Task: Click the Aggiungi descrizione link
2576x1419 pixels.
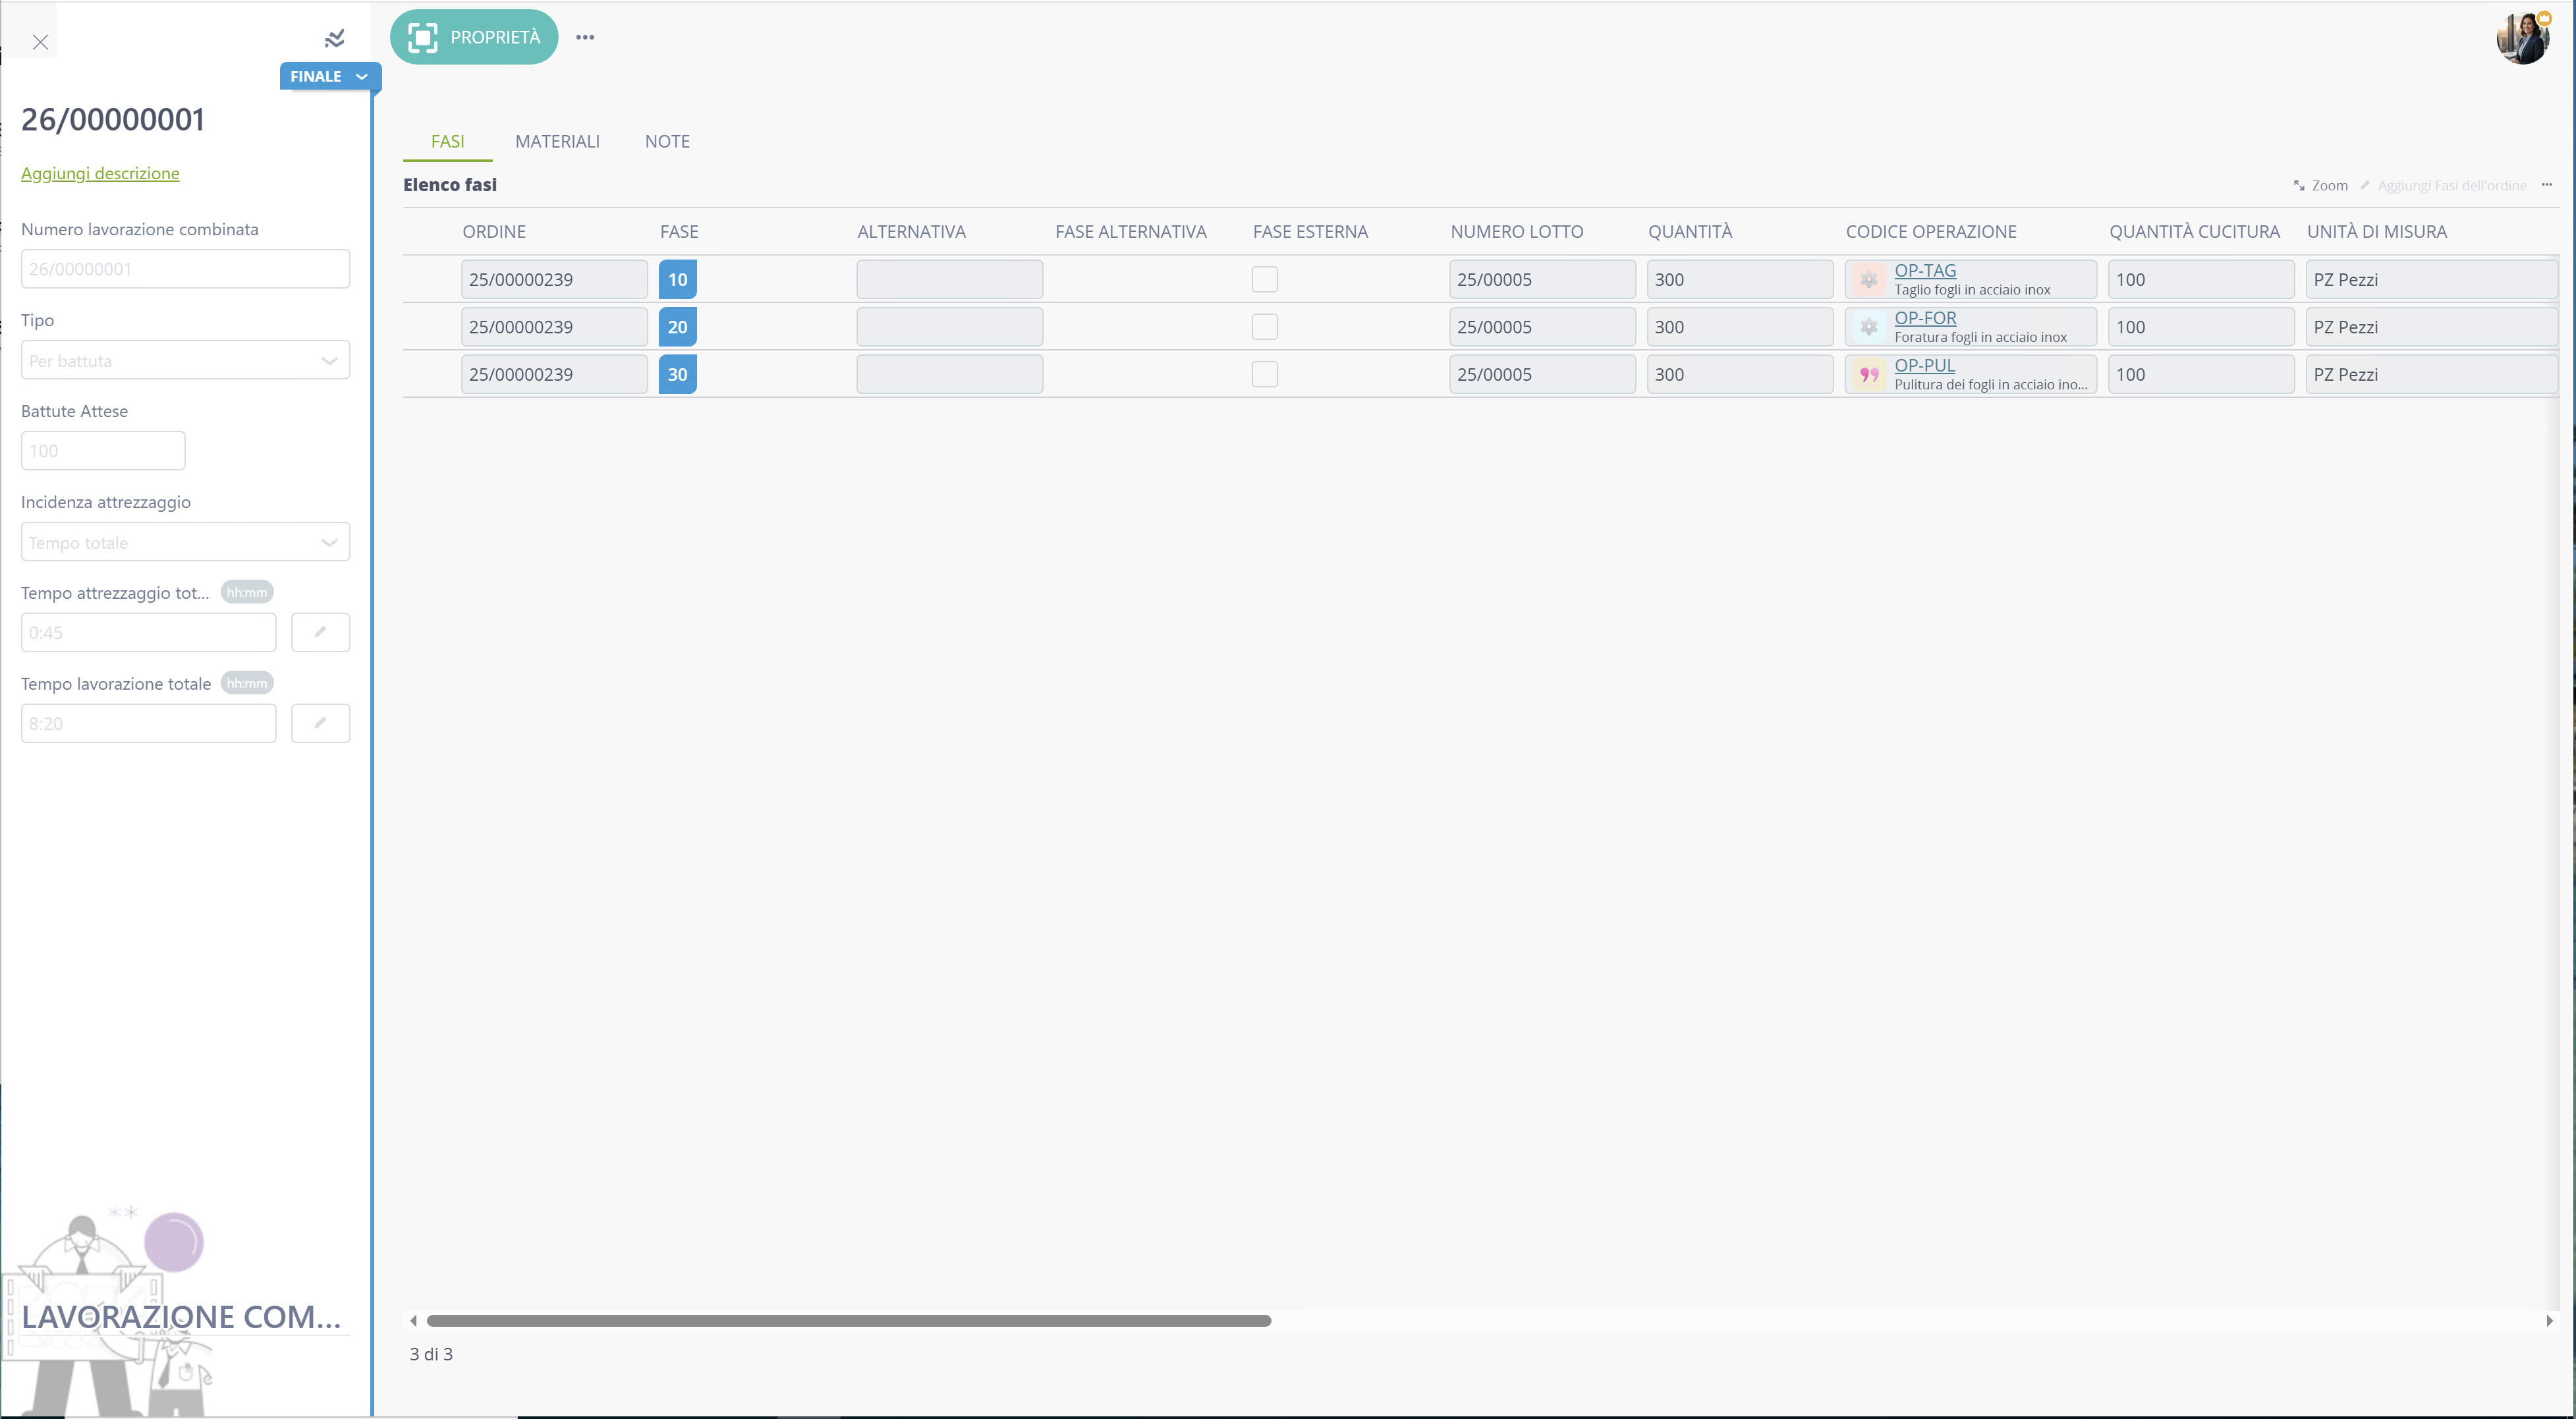Action: pos(100,173)
